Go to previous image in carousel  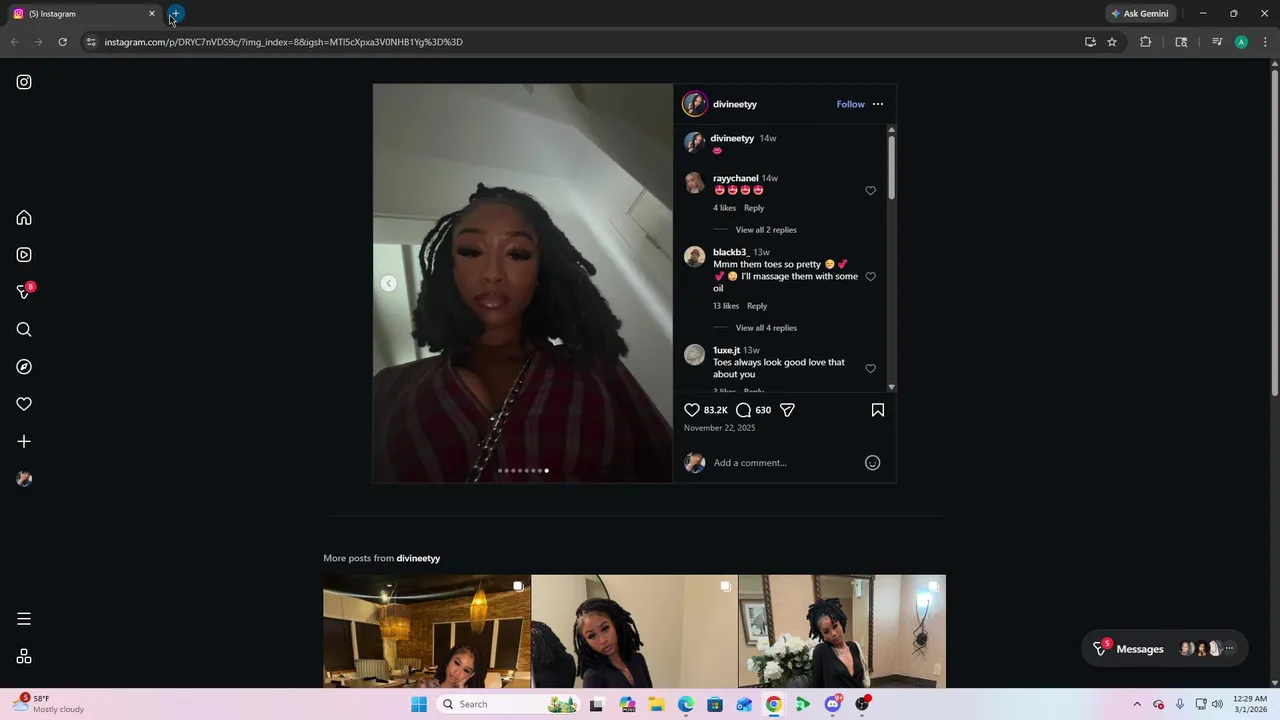tap(389, 283)
